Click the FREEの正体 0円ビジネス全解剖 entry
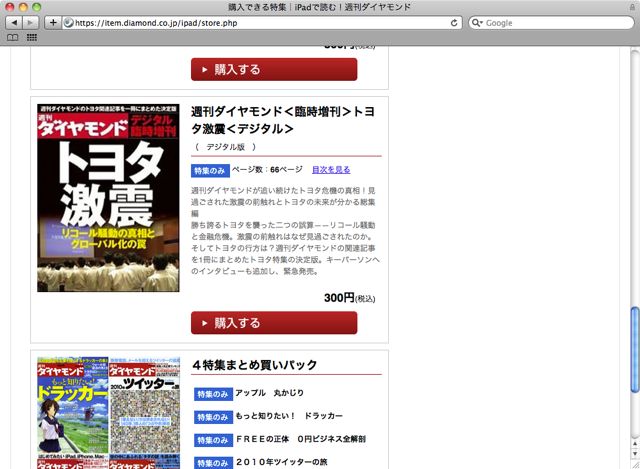640x469 pixels. point(301,439)
